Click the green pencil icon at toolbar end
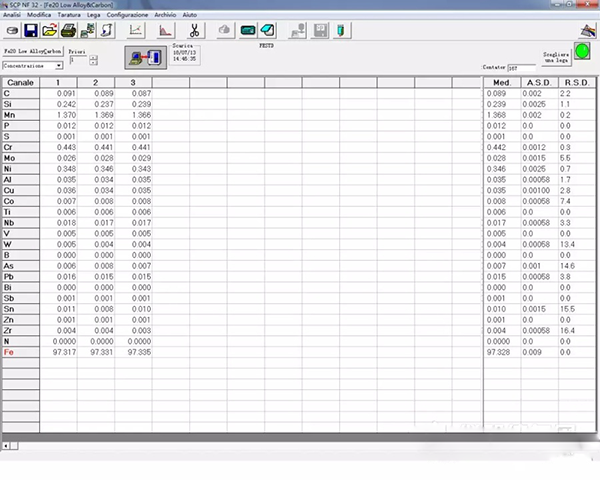This screenshot has height=480, width=600. click(341, 31)
